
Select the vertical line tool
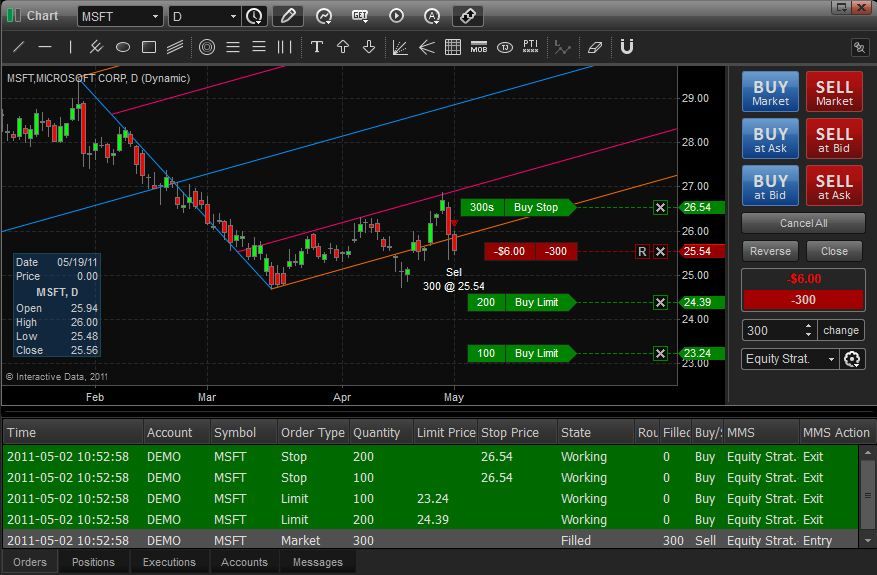point(70,48)
